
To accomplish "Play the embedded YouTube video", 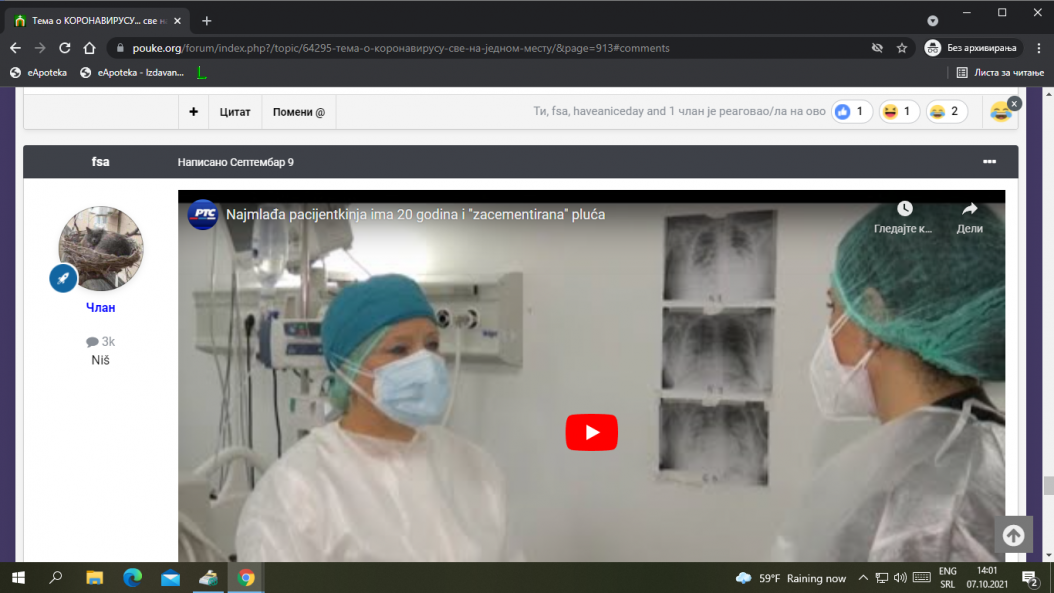I will click(592, 432).
